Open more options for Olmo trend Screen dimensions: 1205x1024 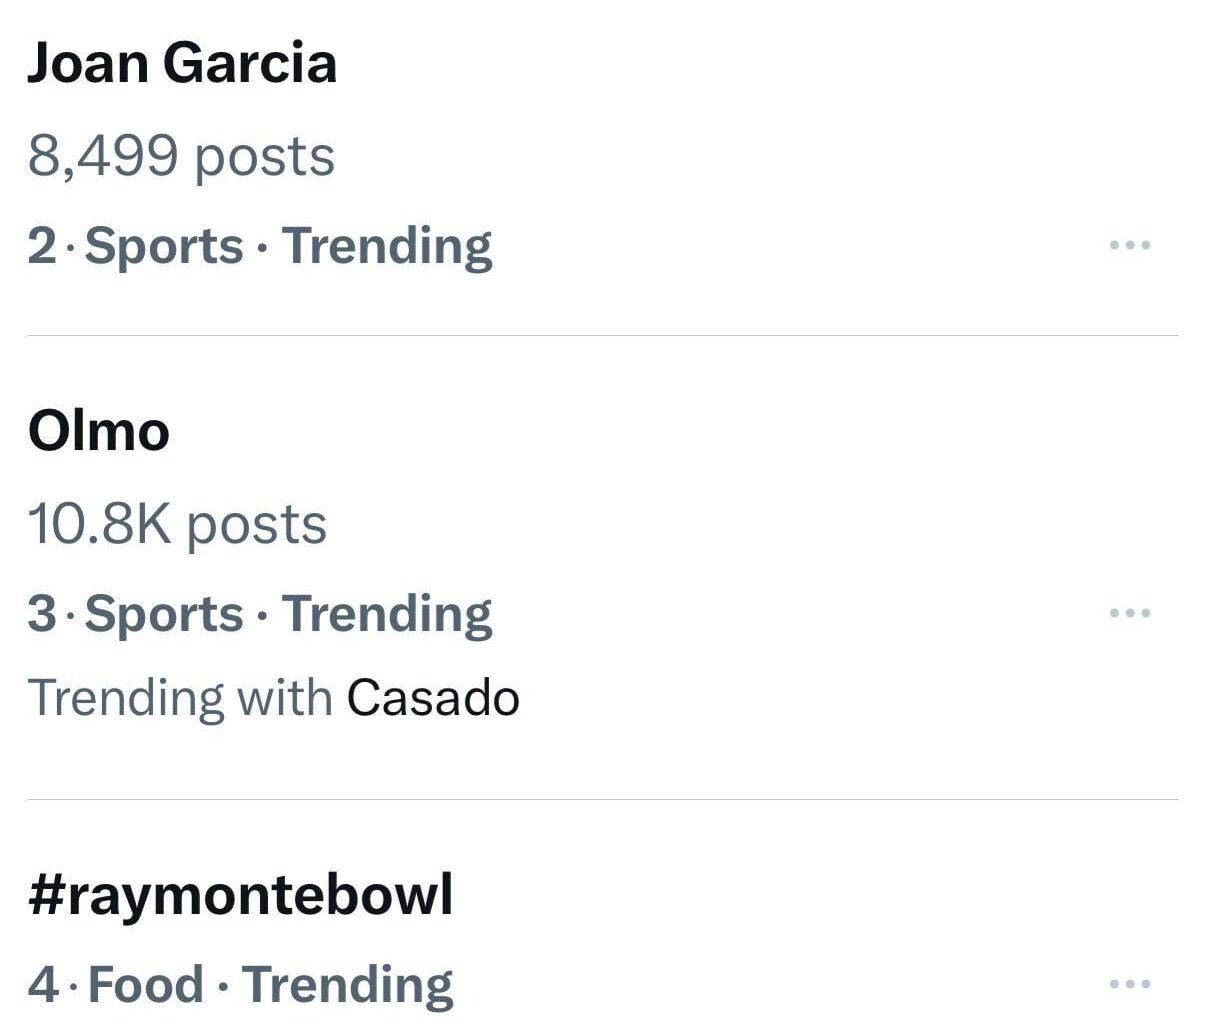click(1130, 613)
